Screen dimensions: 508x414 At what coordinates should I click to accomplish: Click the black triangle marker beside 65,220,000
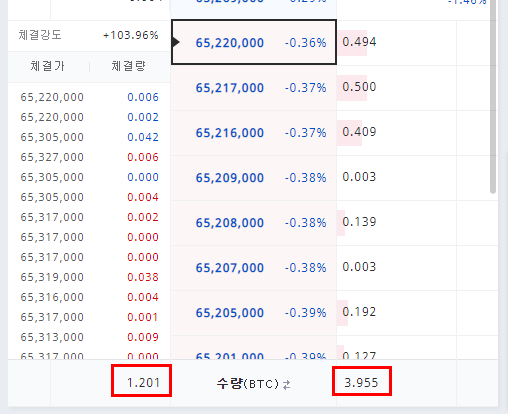[176, 42]
